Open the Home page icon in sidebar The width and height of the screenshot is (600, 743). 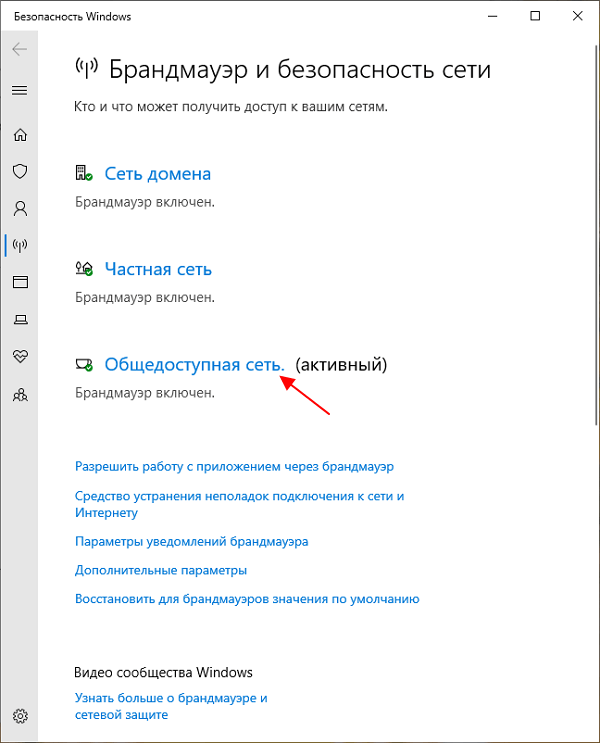point(20,135)
